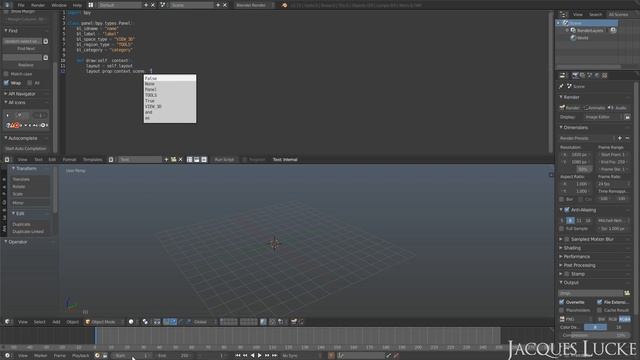
Task: Open the scene browse icon in top bar
Action: [163, 5]
